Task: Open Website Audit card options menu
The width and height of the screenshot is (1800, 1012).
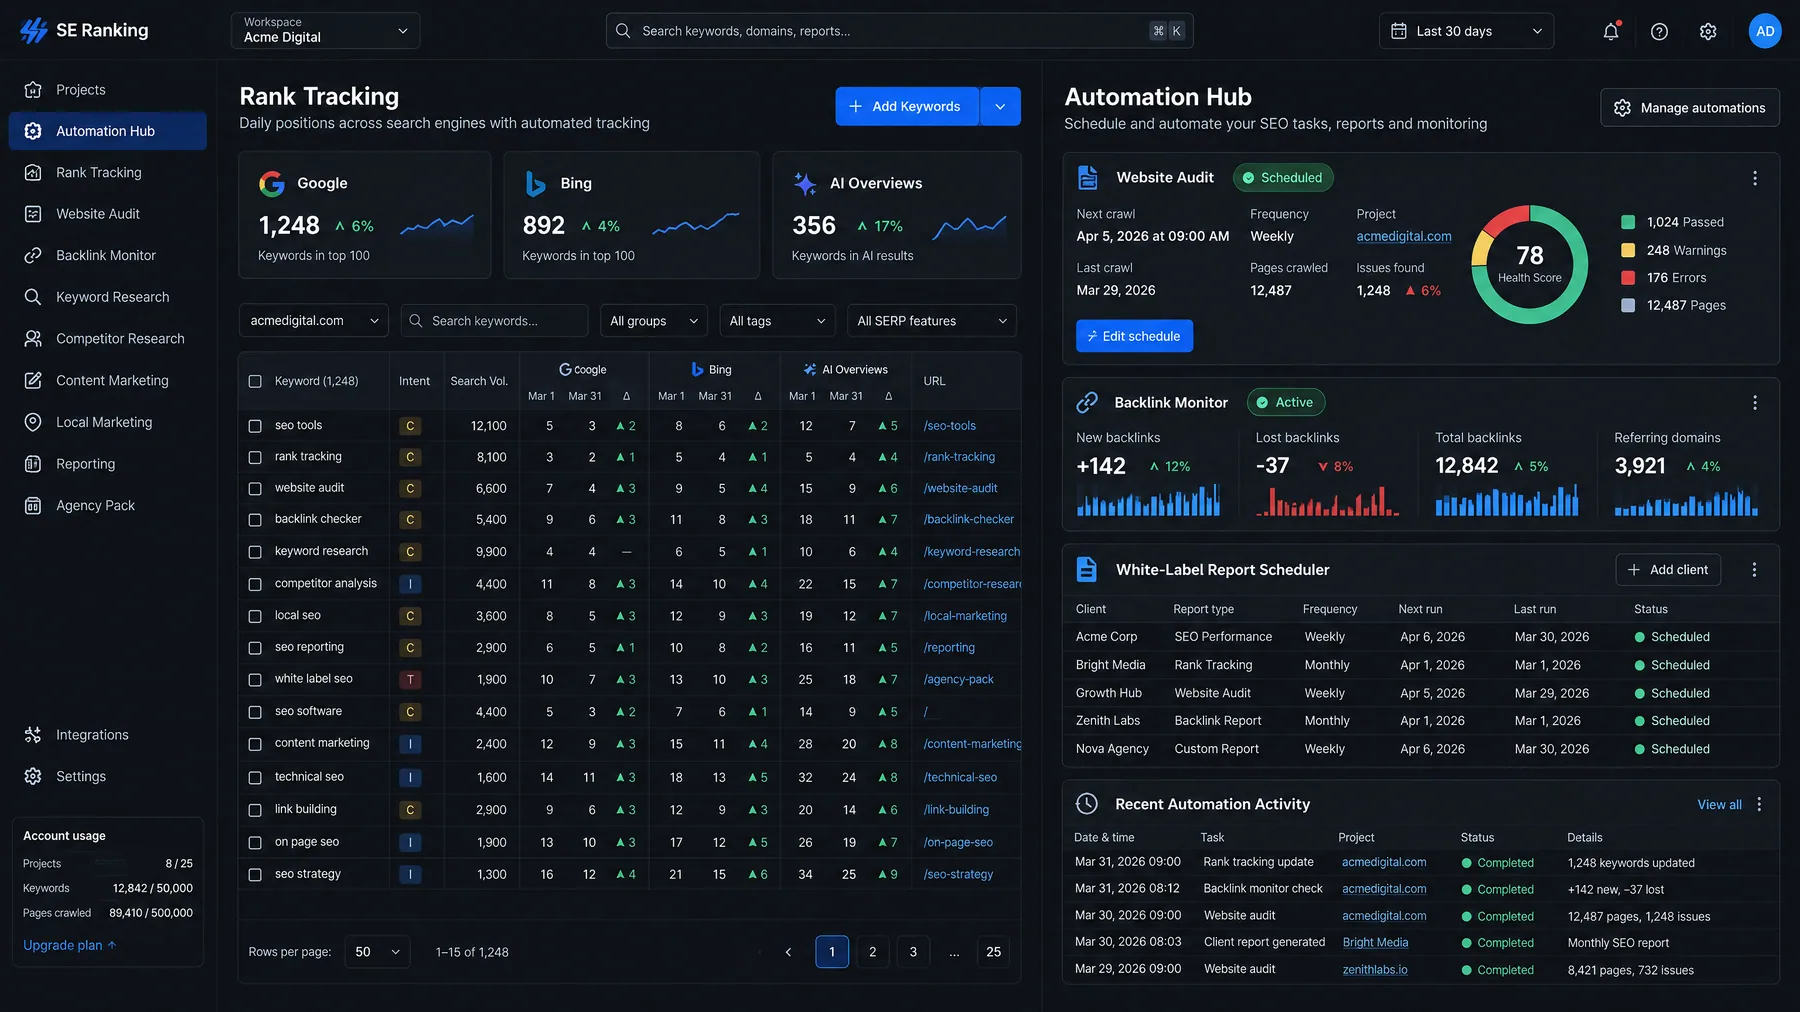Action: click(1755, 178)
